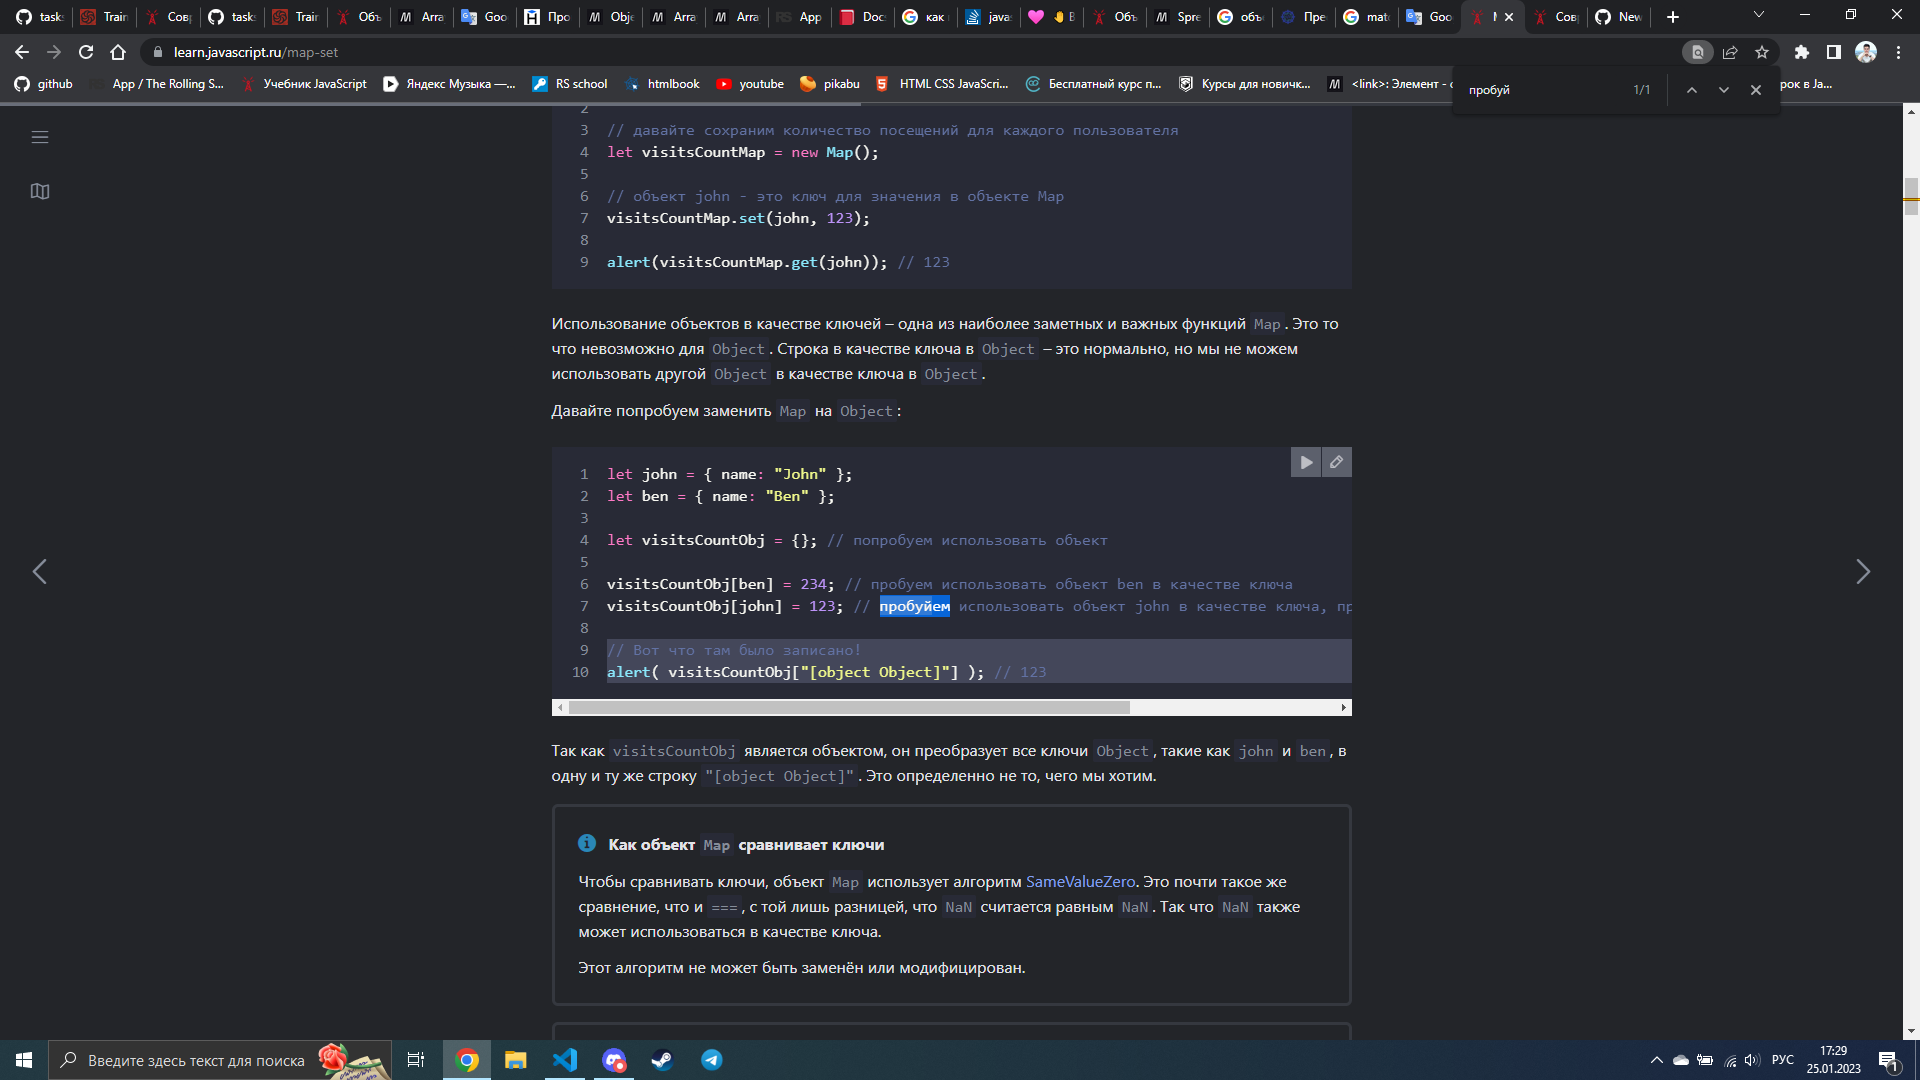Viewport: 1920px width, 1080px height.
Task: Bookmark the page with the star icon
Action: coord(1763,52)
